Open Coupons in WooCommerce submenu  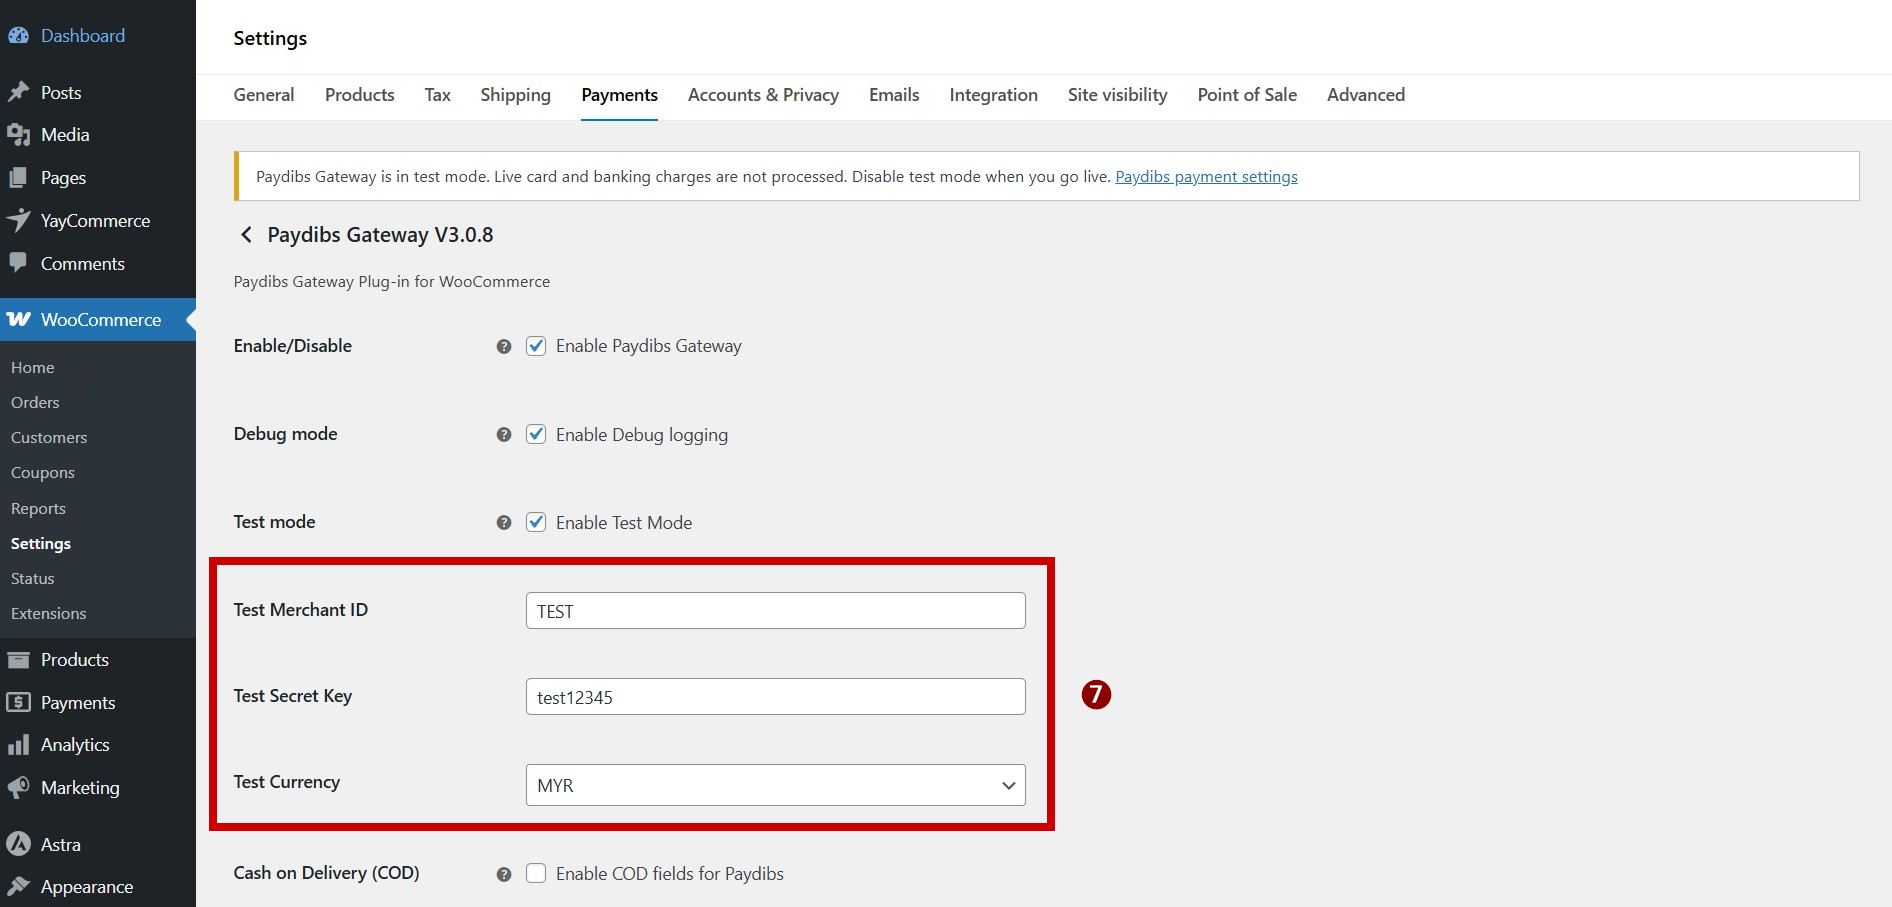pos(43,473)
